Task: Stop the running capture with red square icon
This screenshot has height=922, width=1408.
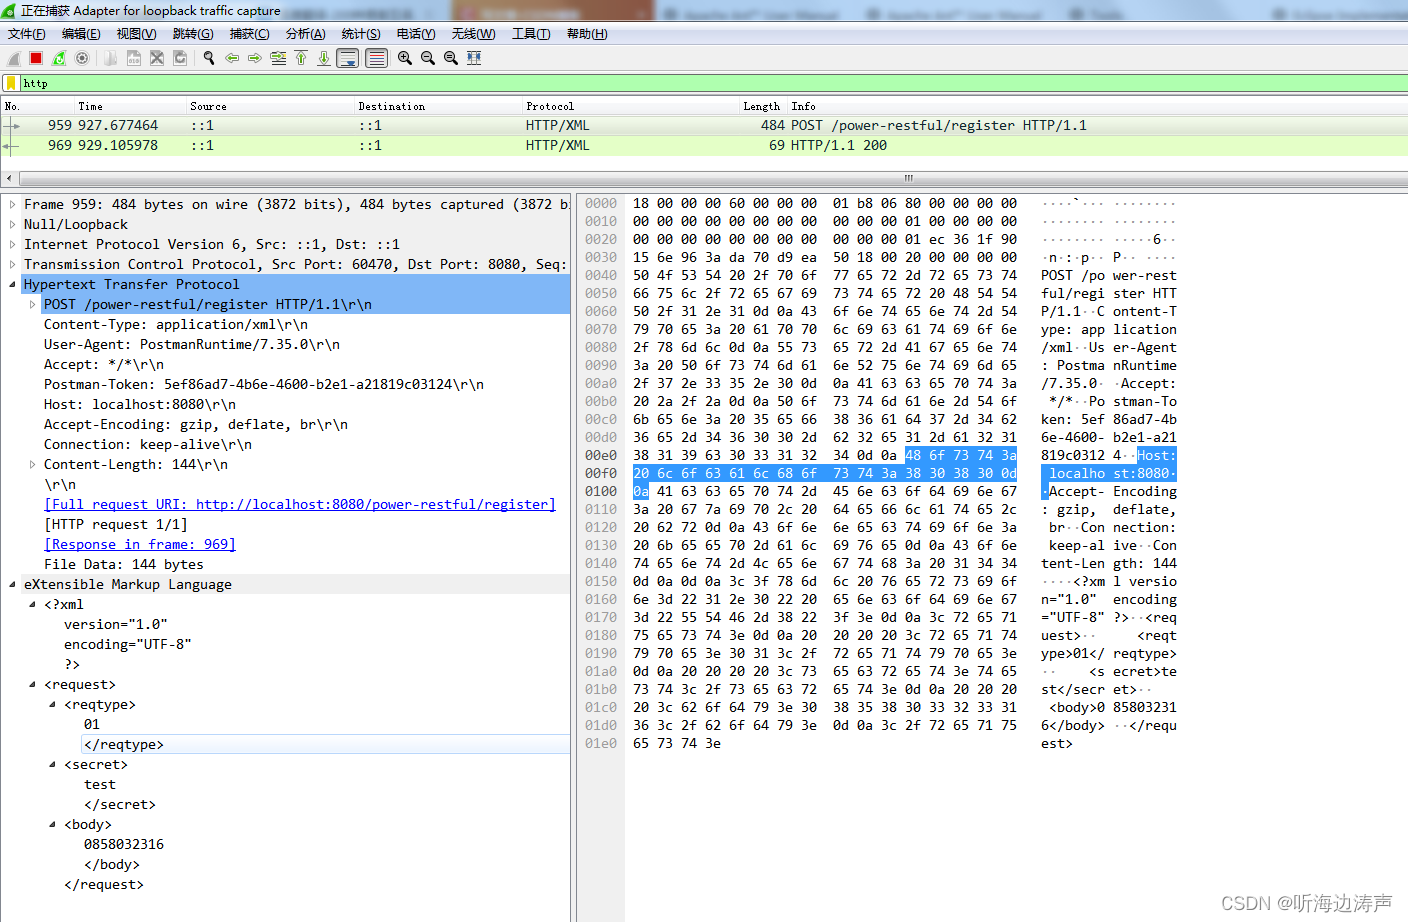Action: click(x=34, y=58)
